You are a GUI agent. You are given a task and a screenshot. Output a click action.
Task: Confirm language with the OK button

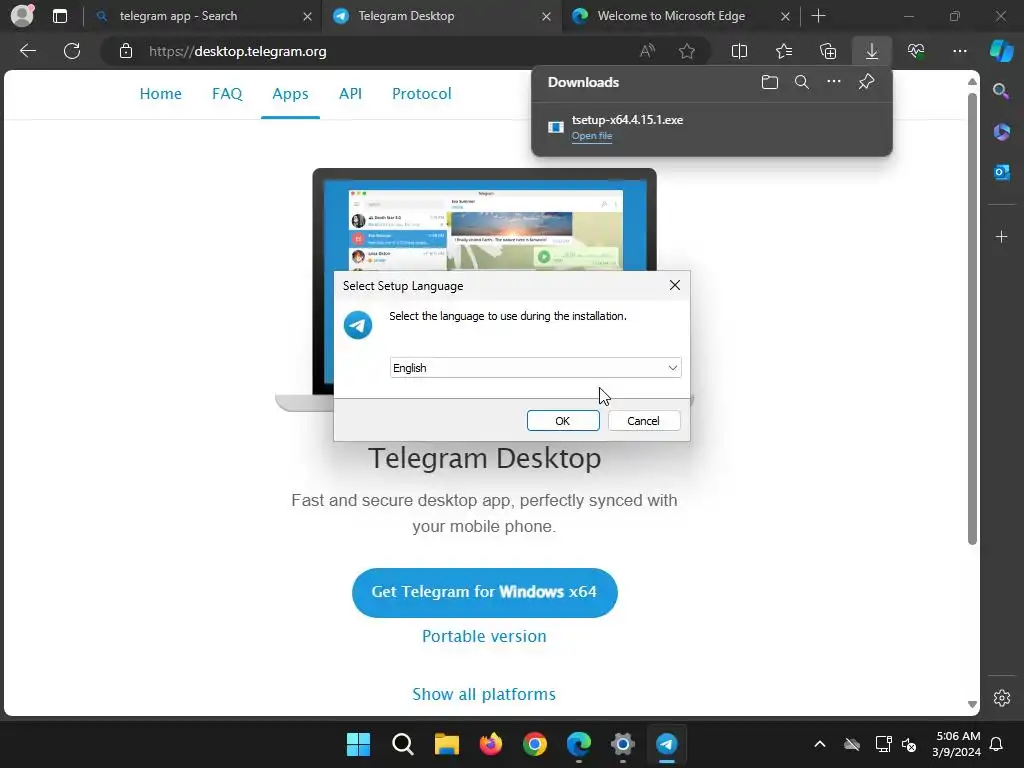pos(563,421)
